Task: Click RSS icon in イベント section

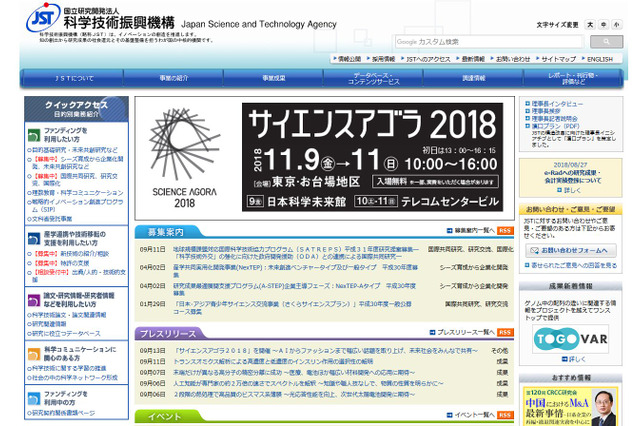Action: coord(505,415)
